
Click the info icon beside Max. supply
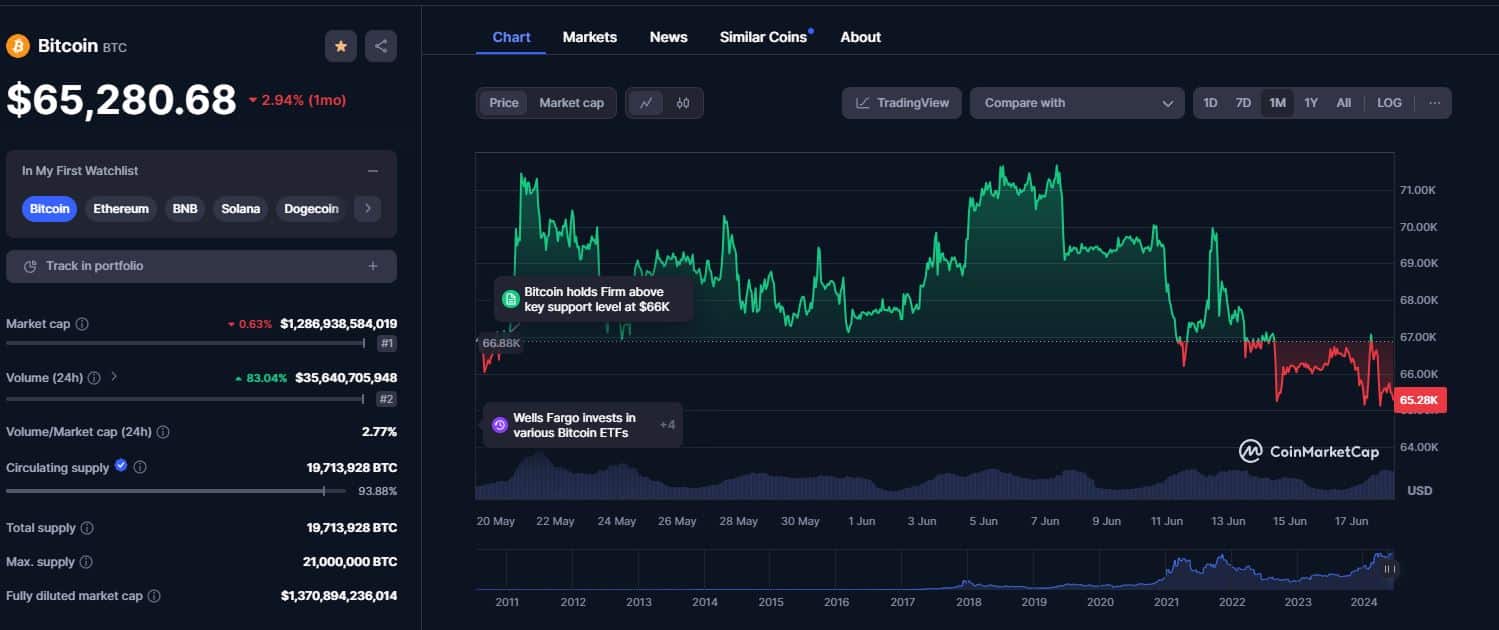pos(86,562)
